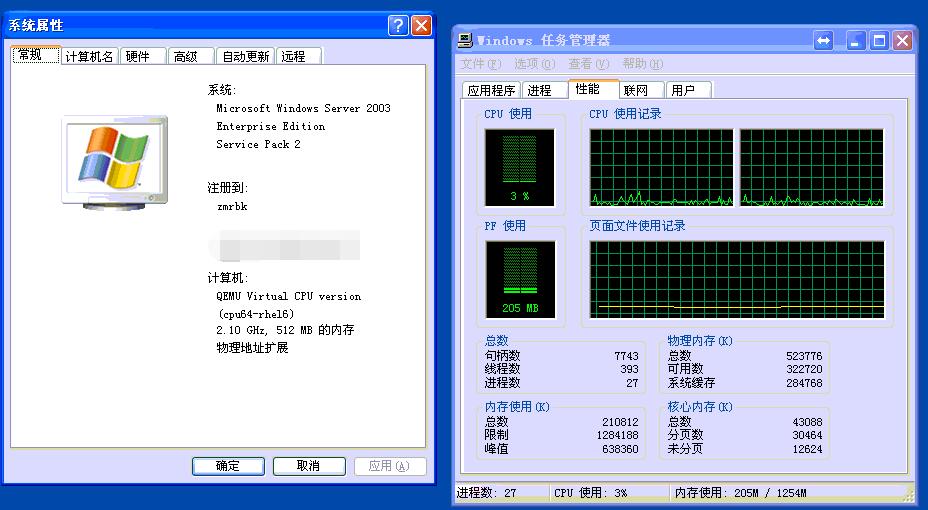The image size is (928, 510).
Task: Click the double-arrow button in Task Manager title bar
Action: 823,41
